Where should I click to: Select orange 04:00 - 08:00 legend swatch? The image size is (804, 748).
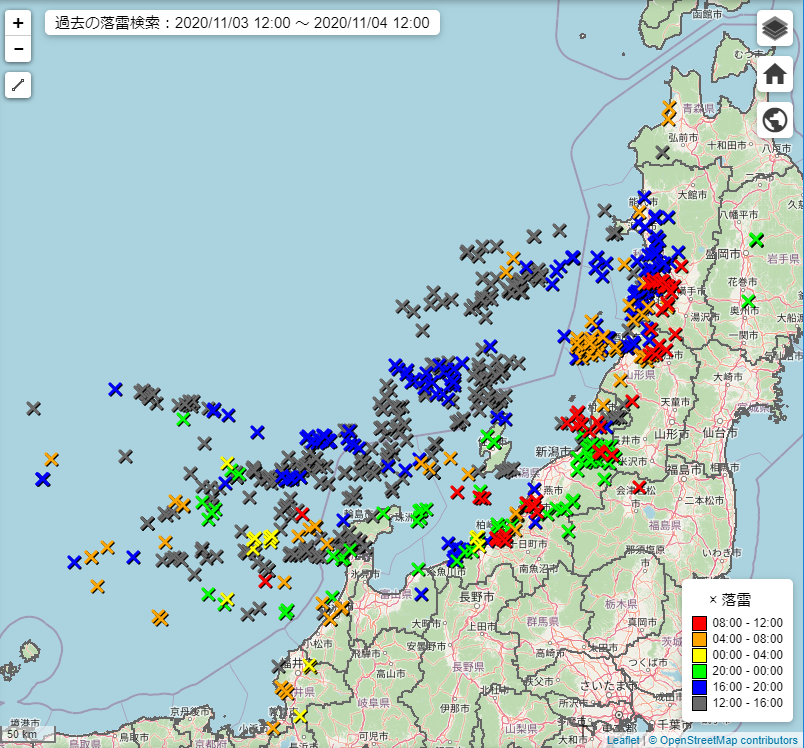point(699,639)
